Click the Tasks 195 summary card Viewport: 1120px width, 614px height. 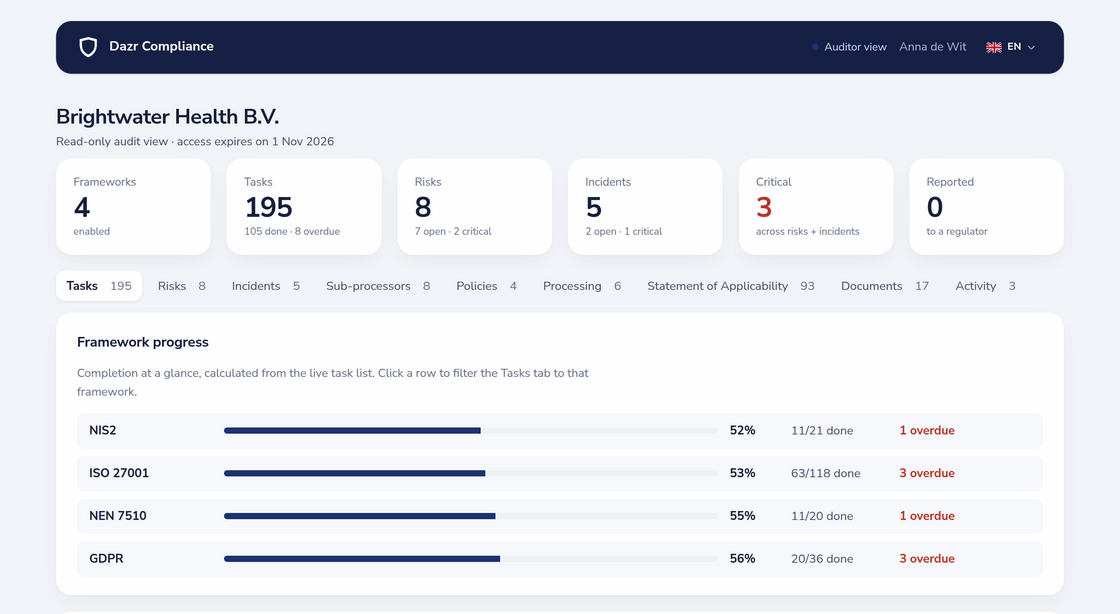pos(304,207)
